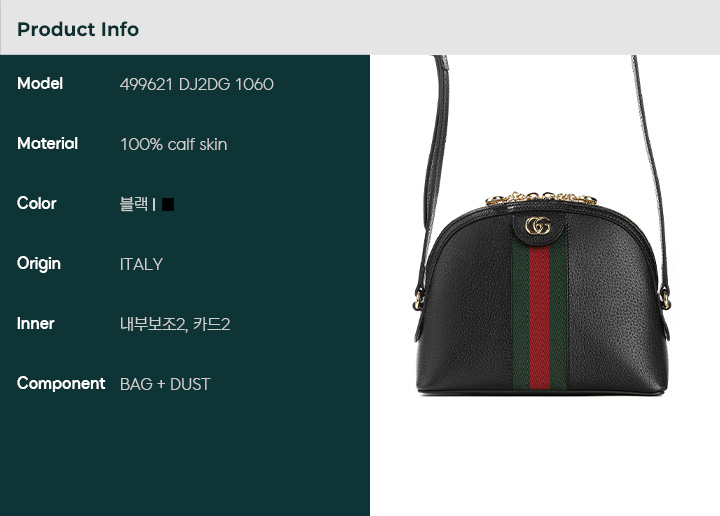The image size is (720, 516).
Task: Click the 100% calf skin text
Action: pos(174,144)
